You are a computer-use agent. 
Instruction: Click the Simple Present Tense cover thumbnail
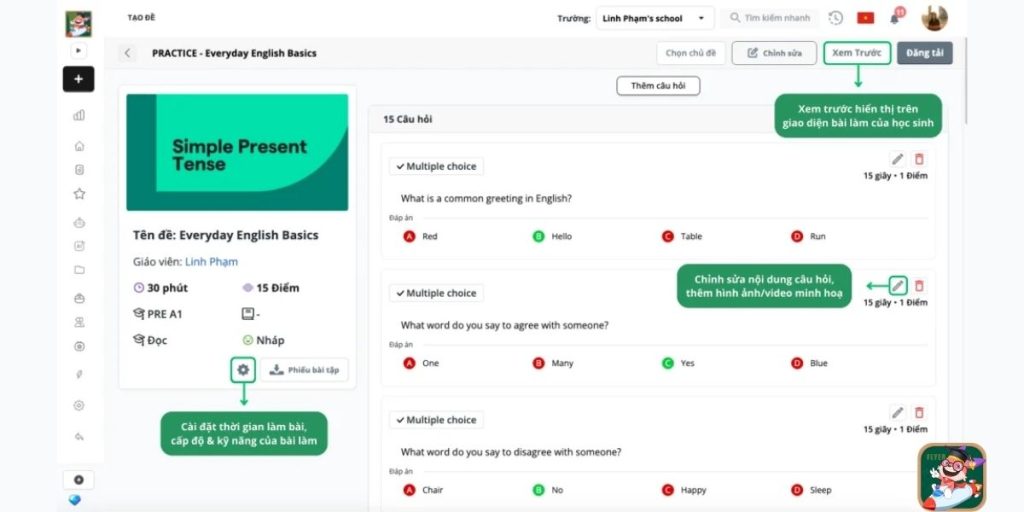[237, 152]
